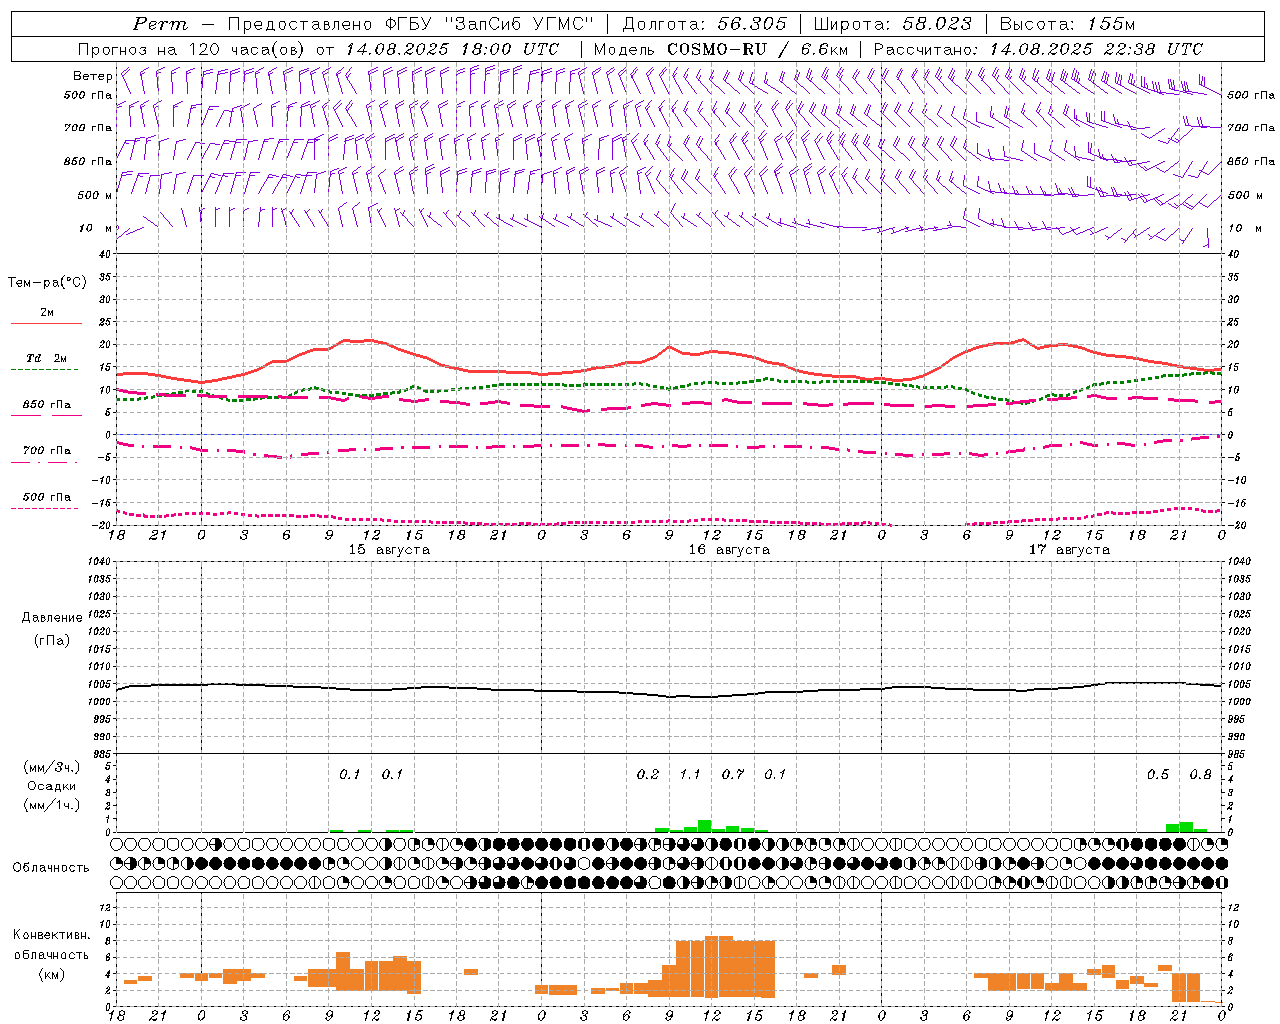Click the '(мм/3ч.)' precipitation unit label
1280x1024 pixels.
[x=52, y=767]
